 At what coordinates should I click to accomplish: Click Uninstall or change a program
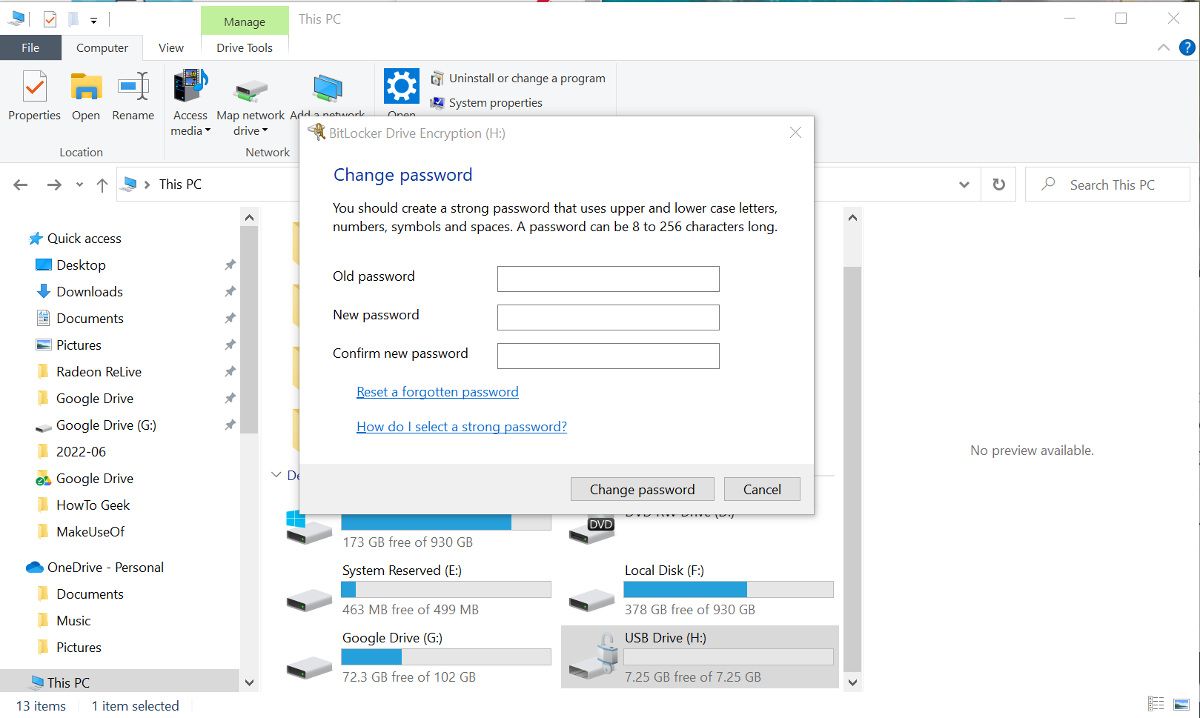(x=518, y=78)
